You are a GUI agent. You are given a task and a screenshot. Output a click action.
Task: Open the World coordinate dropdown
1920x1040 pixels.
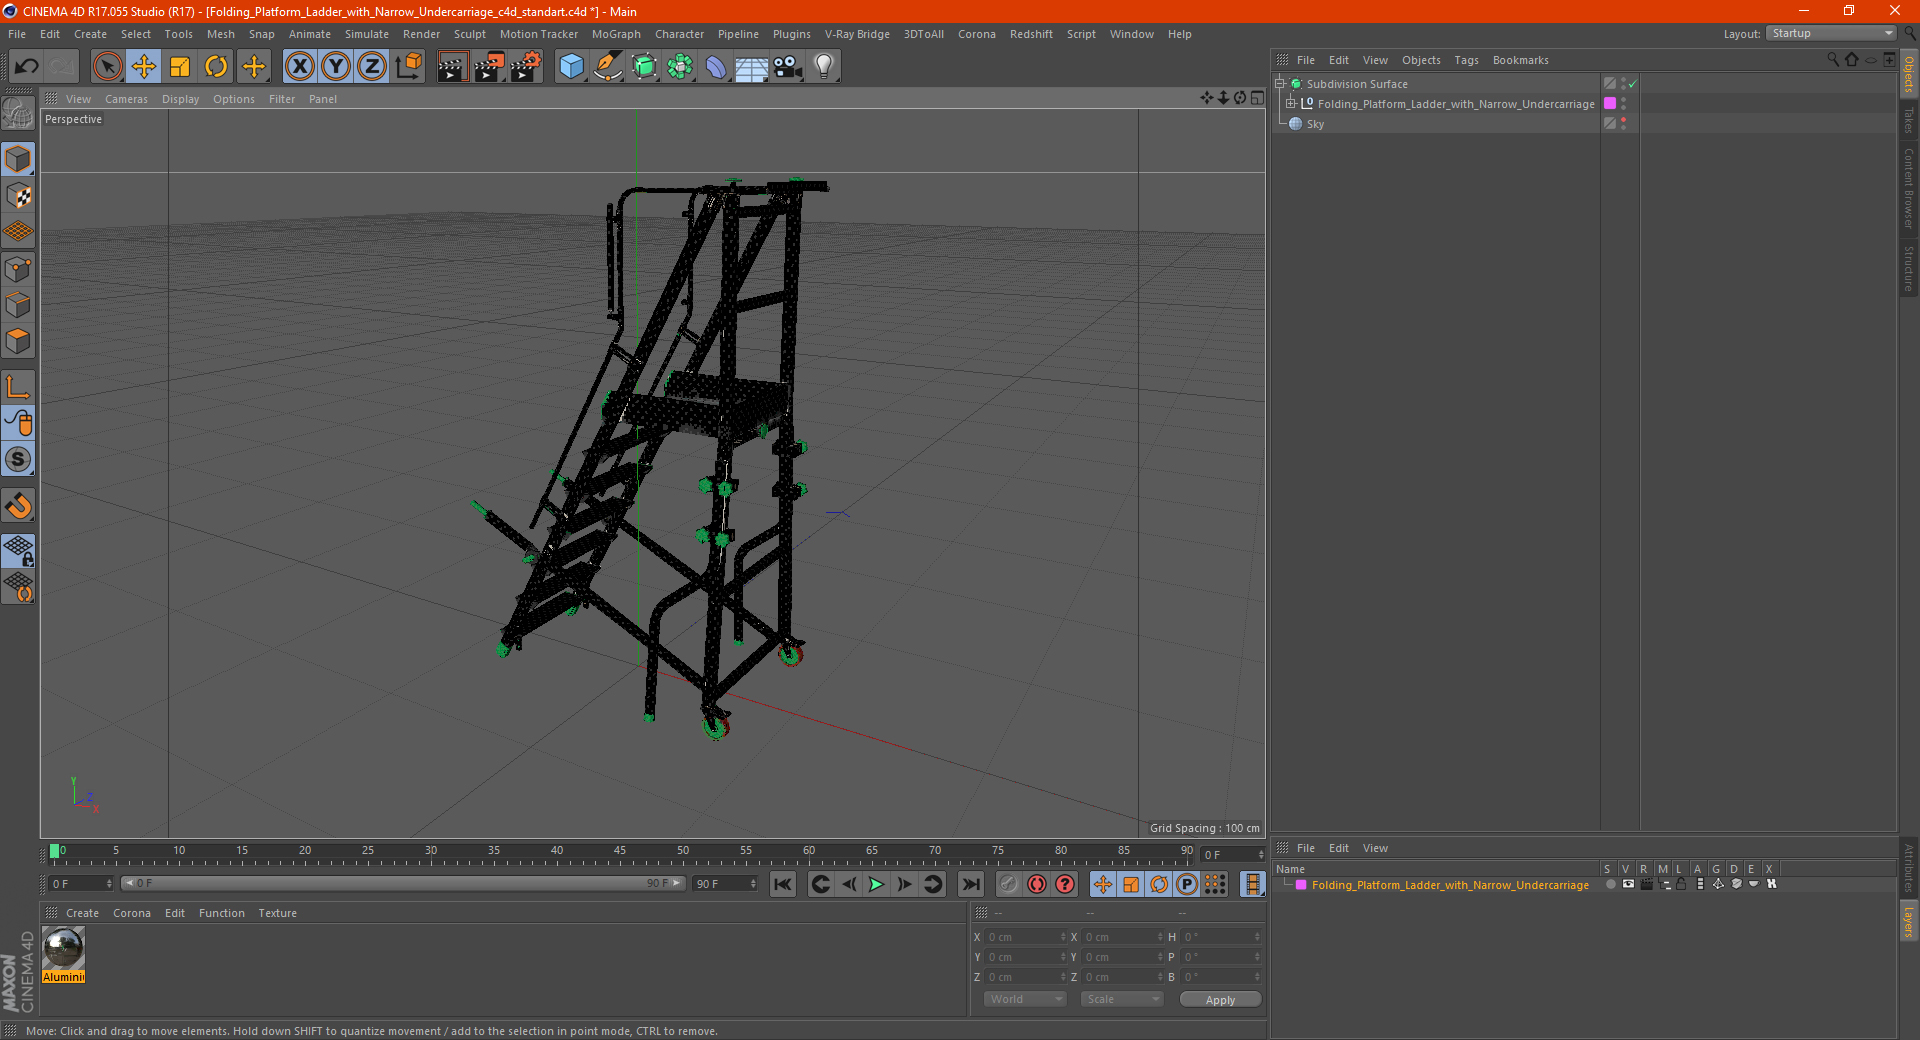coord(1025,999)
